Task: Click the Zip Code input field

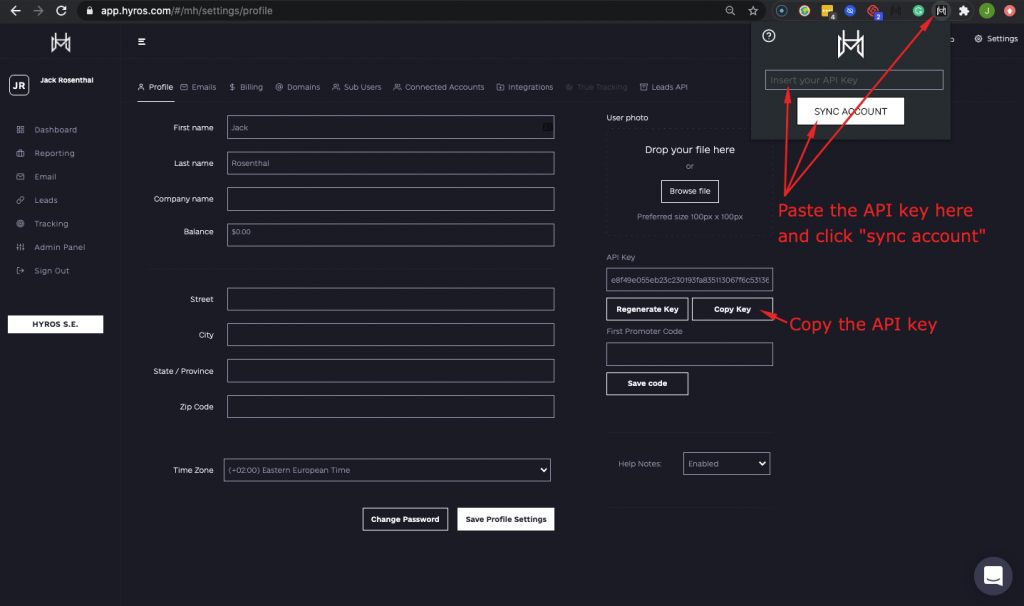Action: pos(391,406)
